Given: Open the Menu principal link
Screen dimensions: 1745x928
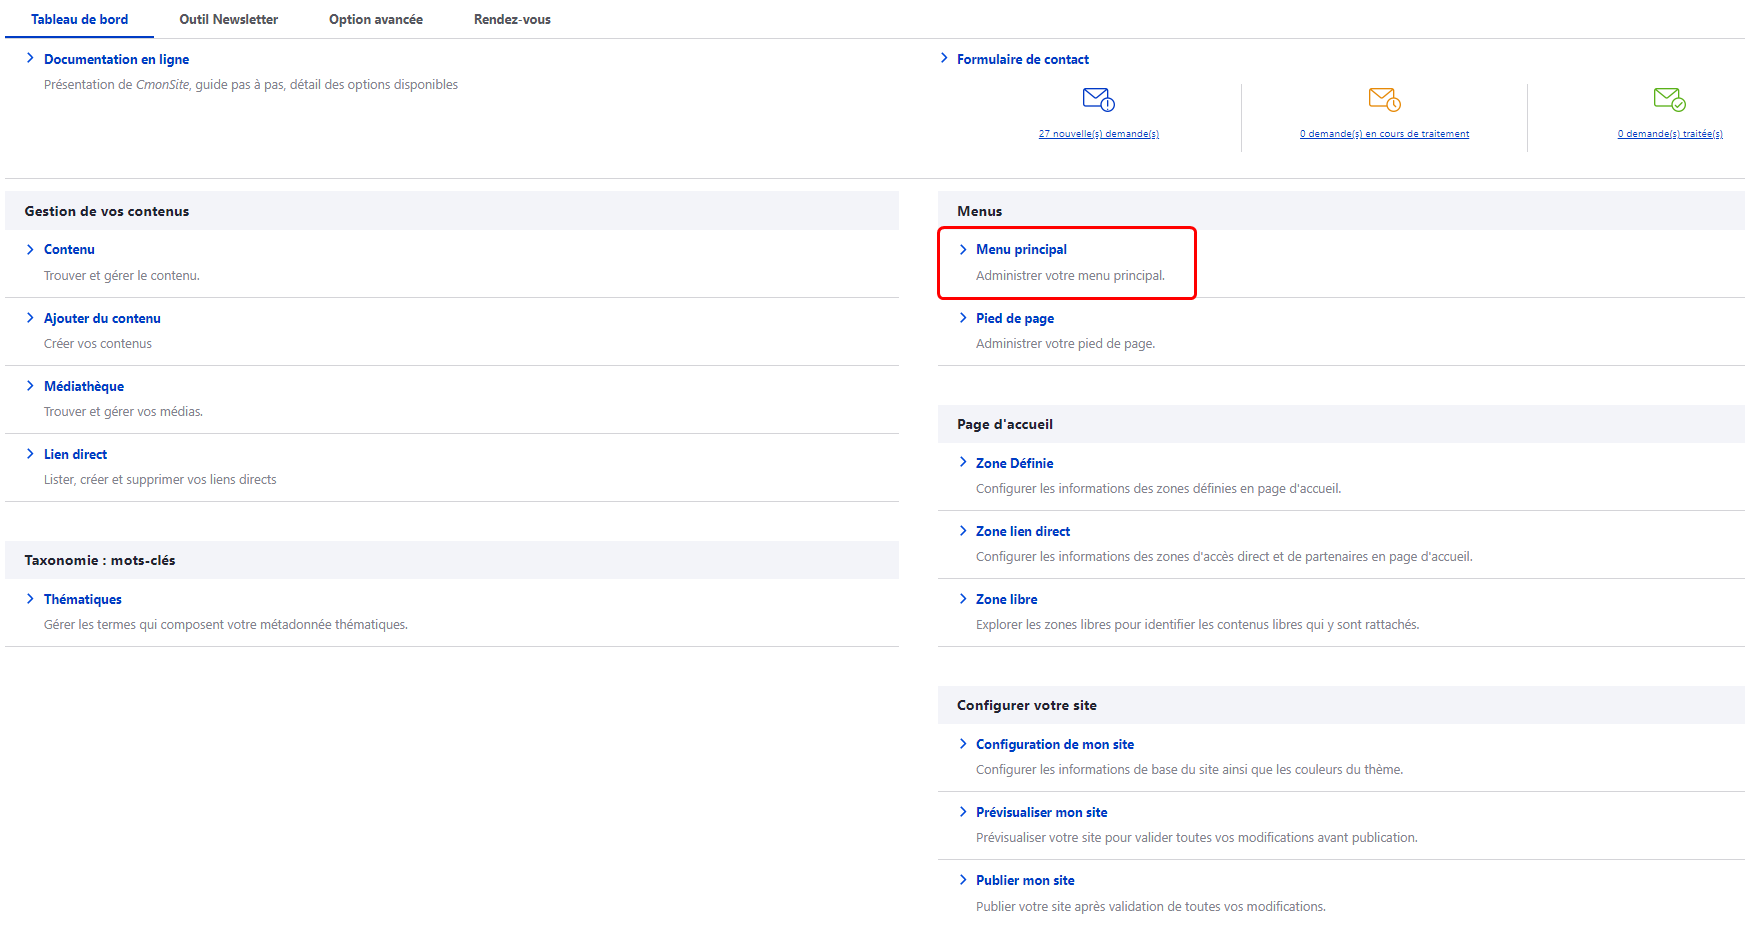Looking at the screenshot, I should tap(1021, 249).
